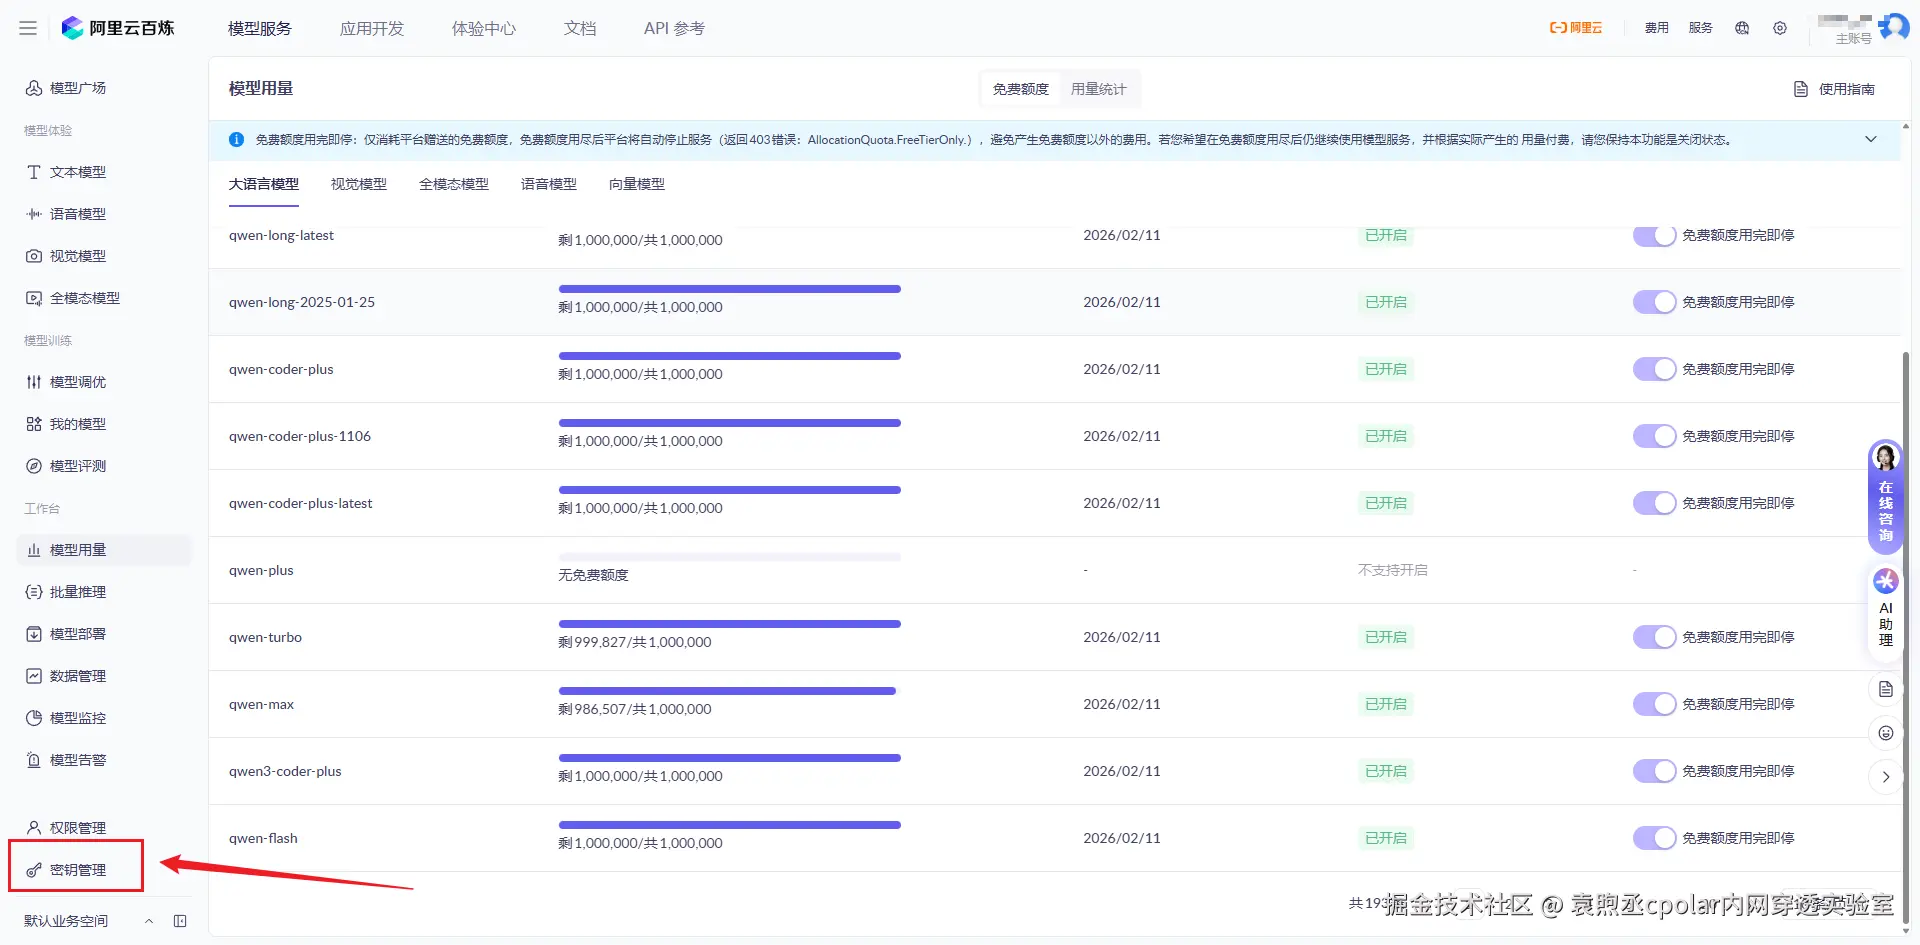Switch to the 视觉模型 category tab
Viewport: 1920px width, 945px height.
tap(359, 184)
